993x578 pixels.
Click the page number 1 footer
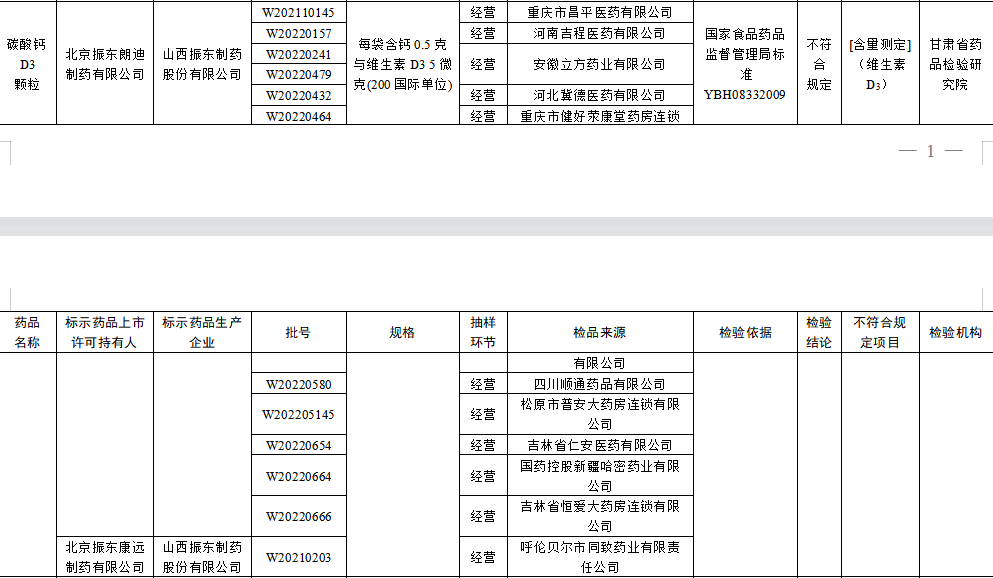pyautogui.click(x=930, y=151)
